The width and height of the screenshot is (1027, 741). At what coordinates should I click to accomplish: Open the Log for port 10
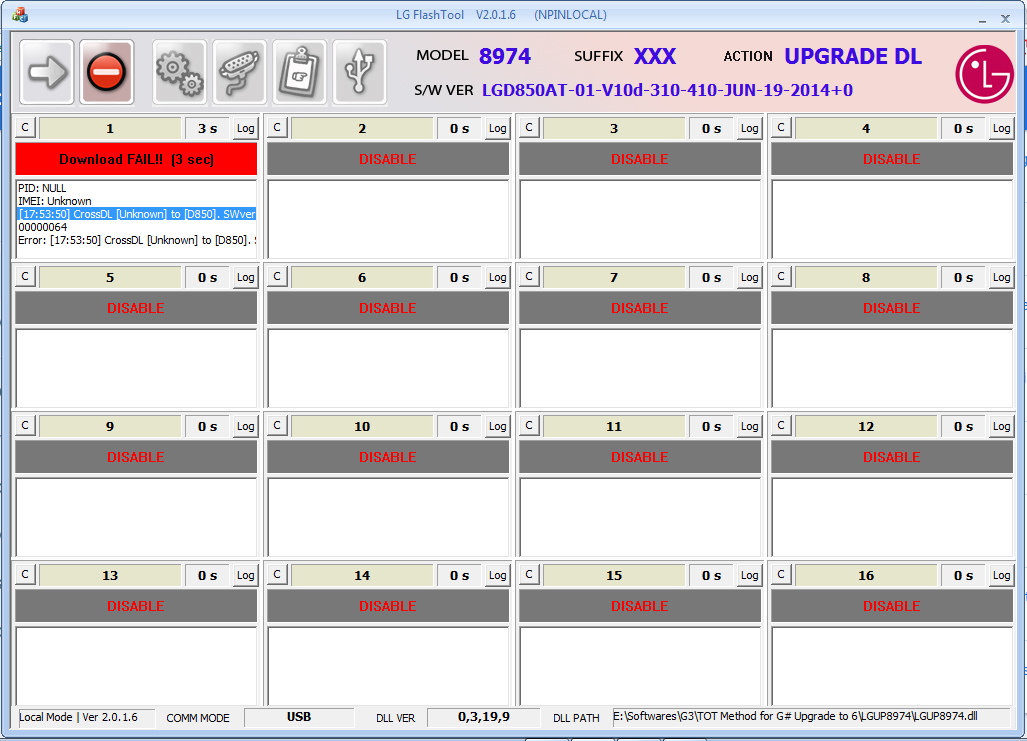[x=498, y=427]
